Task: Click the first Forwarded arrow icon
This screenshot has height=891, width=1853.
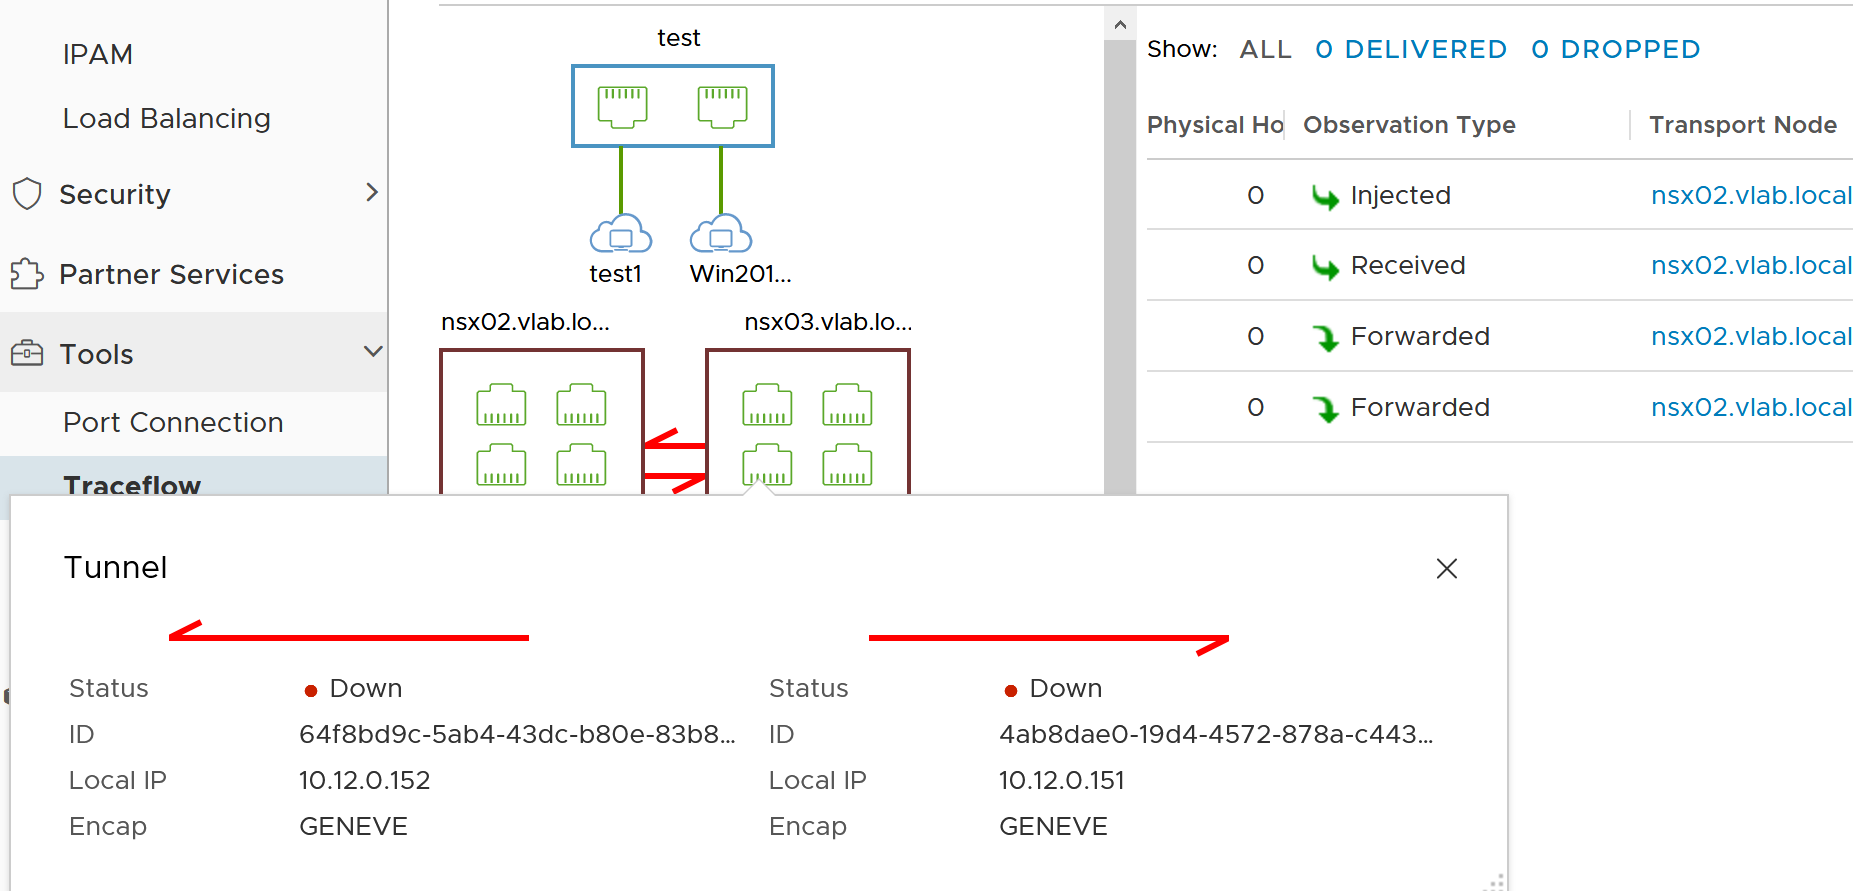Action: 1326,338
